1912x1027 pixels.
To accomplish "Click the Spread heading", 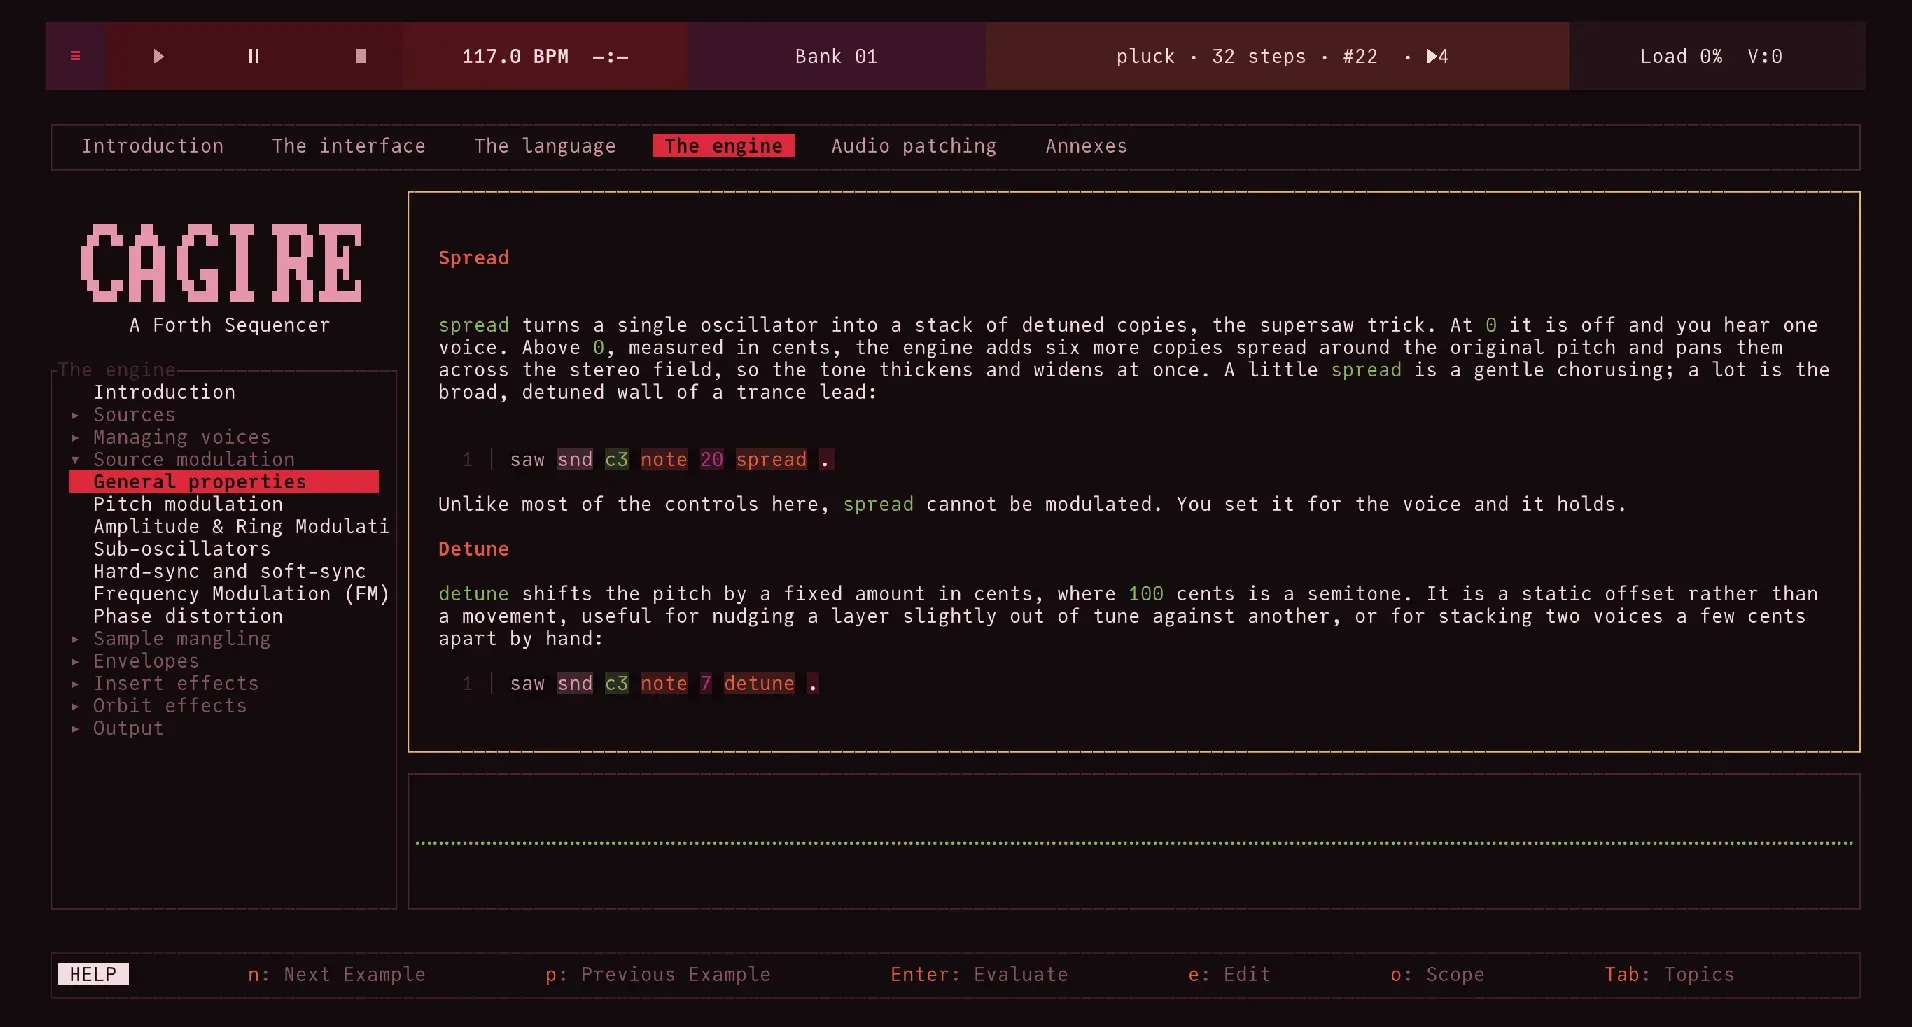I will [x=473, y=258].
